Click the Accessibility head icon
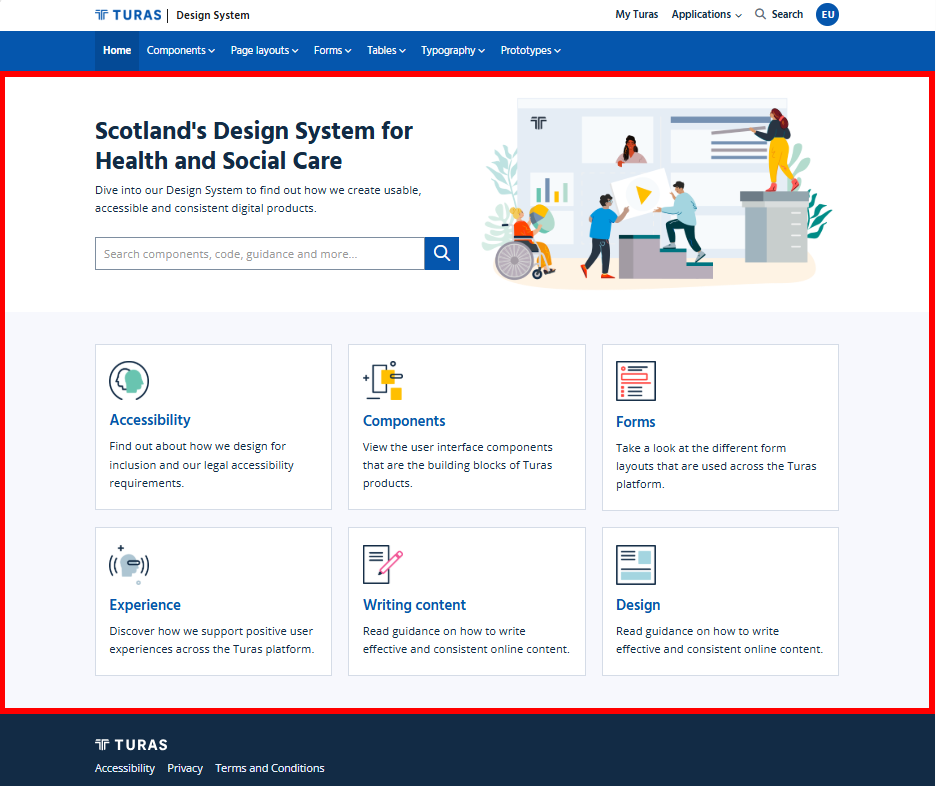The width and height of the screenshot is (936, 786). coord(129,381)
